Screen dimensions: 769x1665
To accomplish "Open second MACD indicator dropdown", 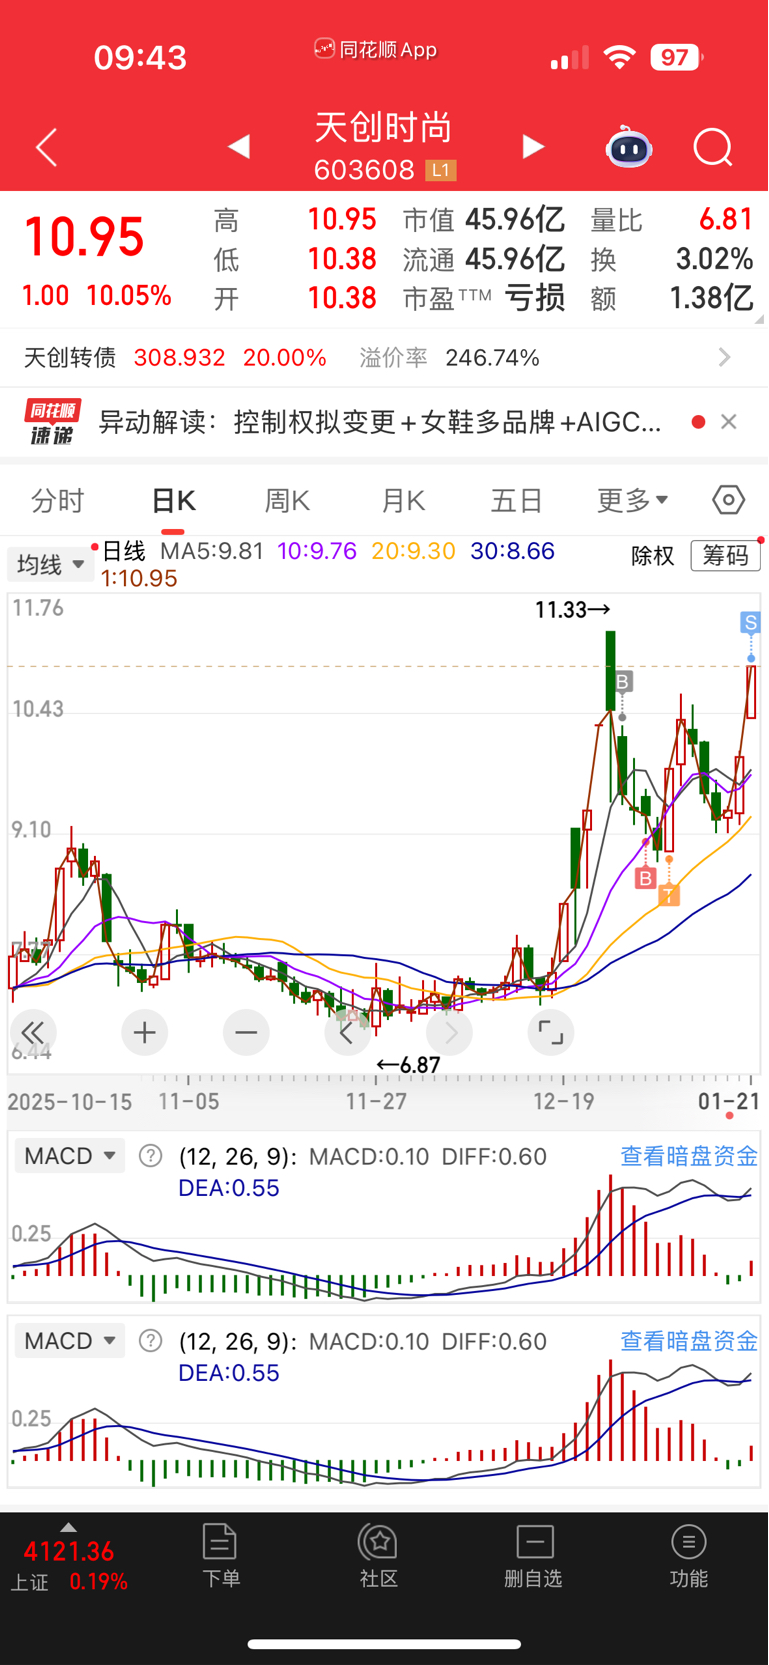I will point(70,1341).
